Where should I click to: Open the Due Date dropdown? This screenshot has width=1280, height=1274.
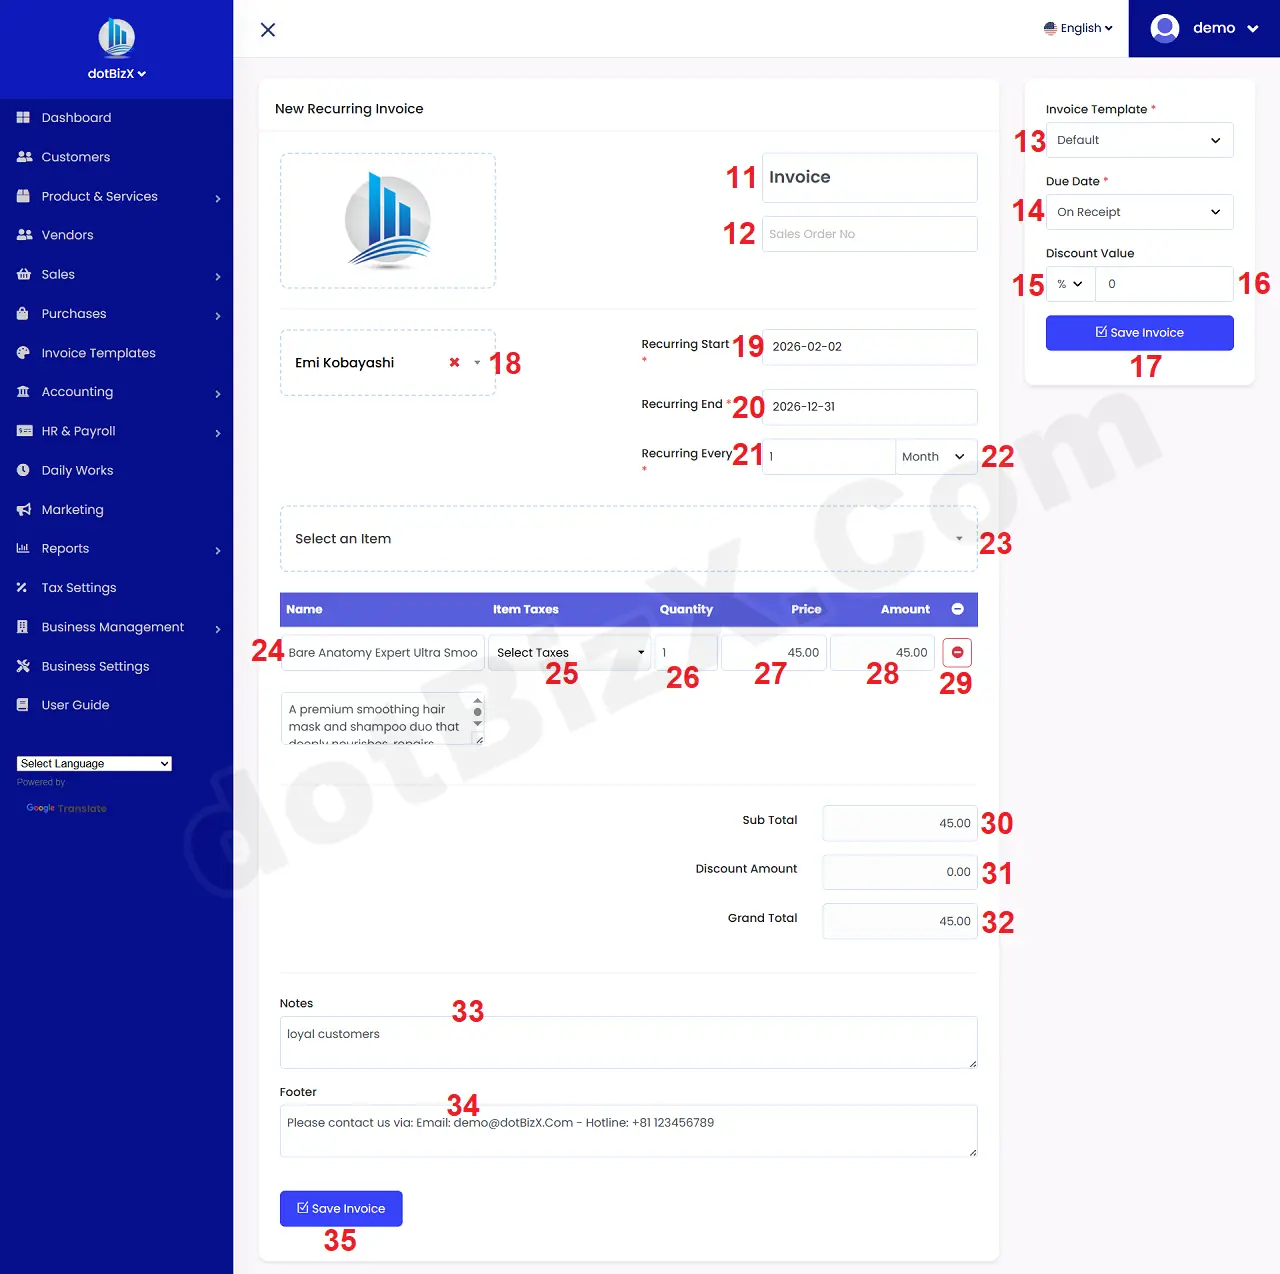tap(1139, 212)
